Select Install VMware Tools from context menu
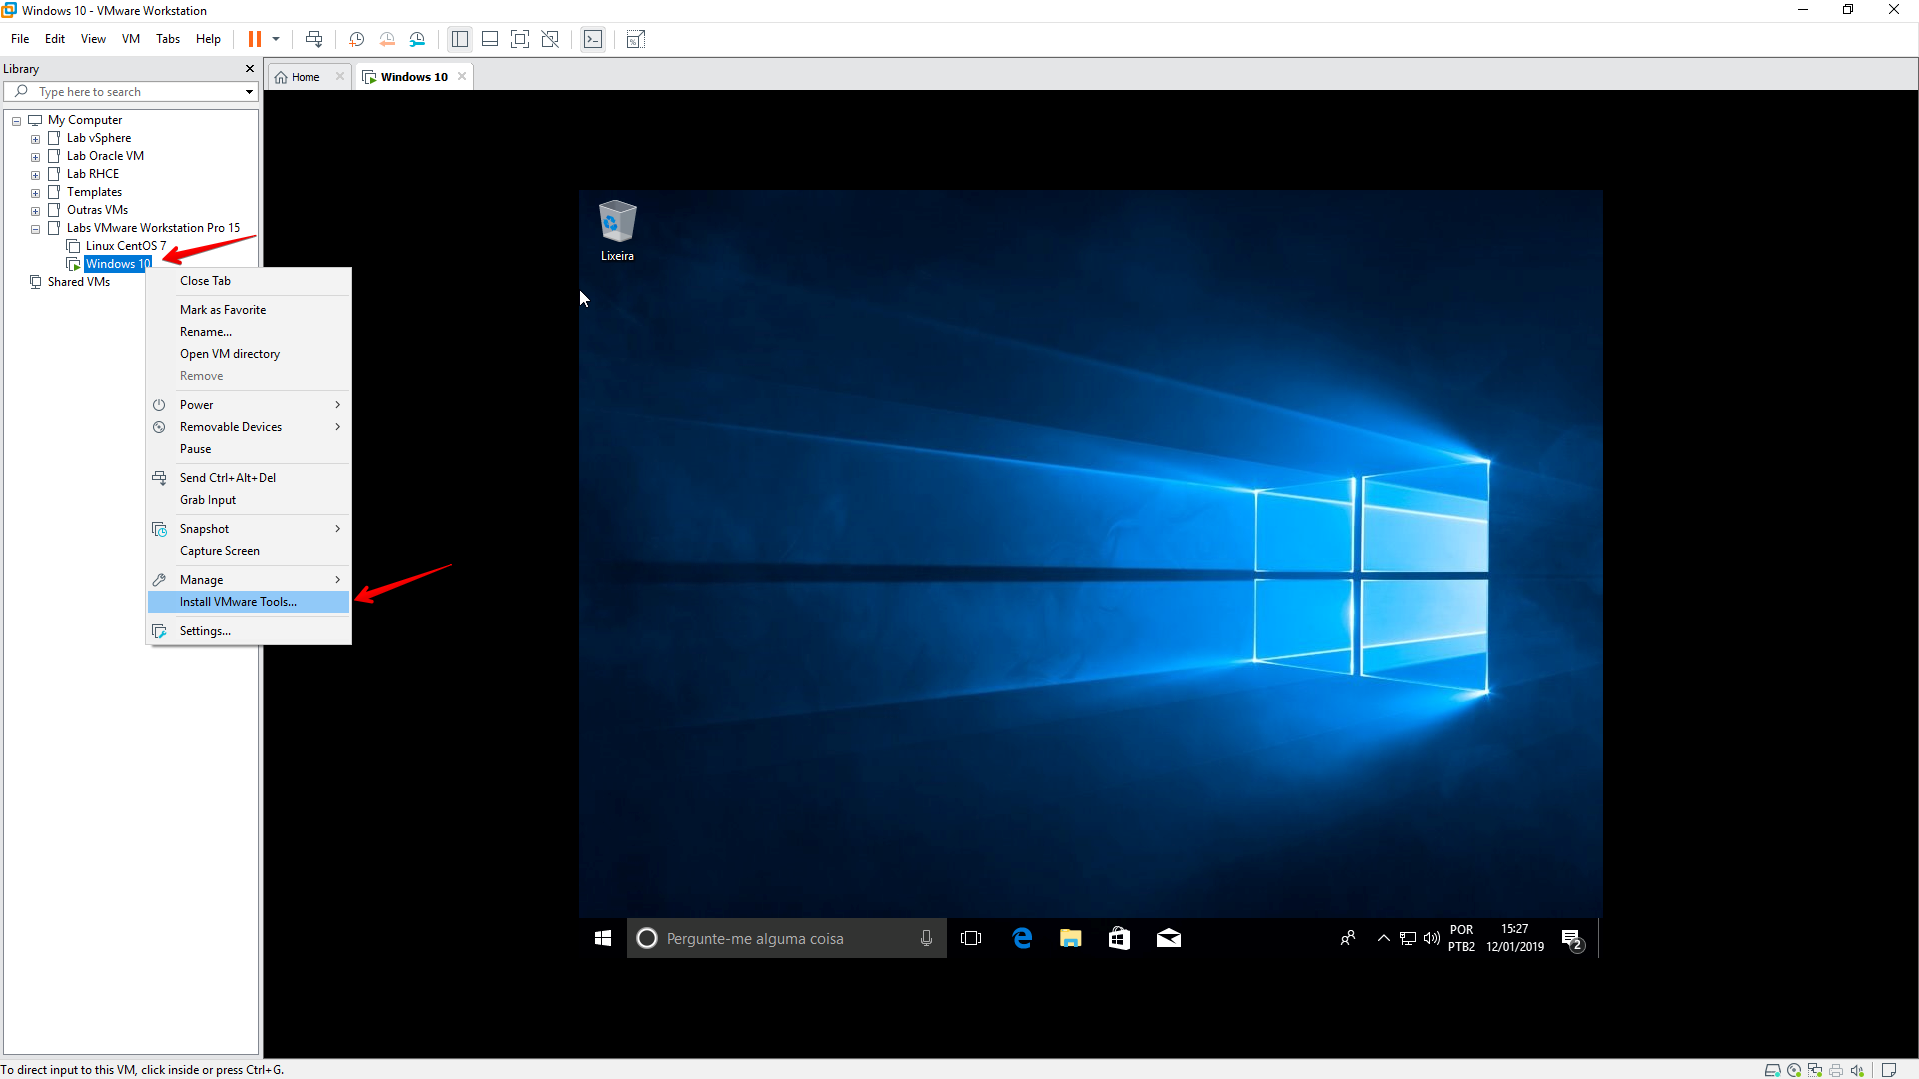The image size is (1919, 1079). (x=238, y=602)
